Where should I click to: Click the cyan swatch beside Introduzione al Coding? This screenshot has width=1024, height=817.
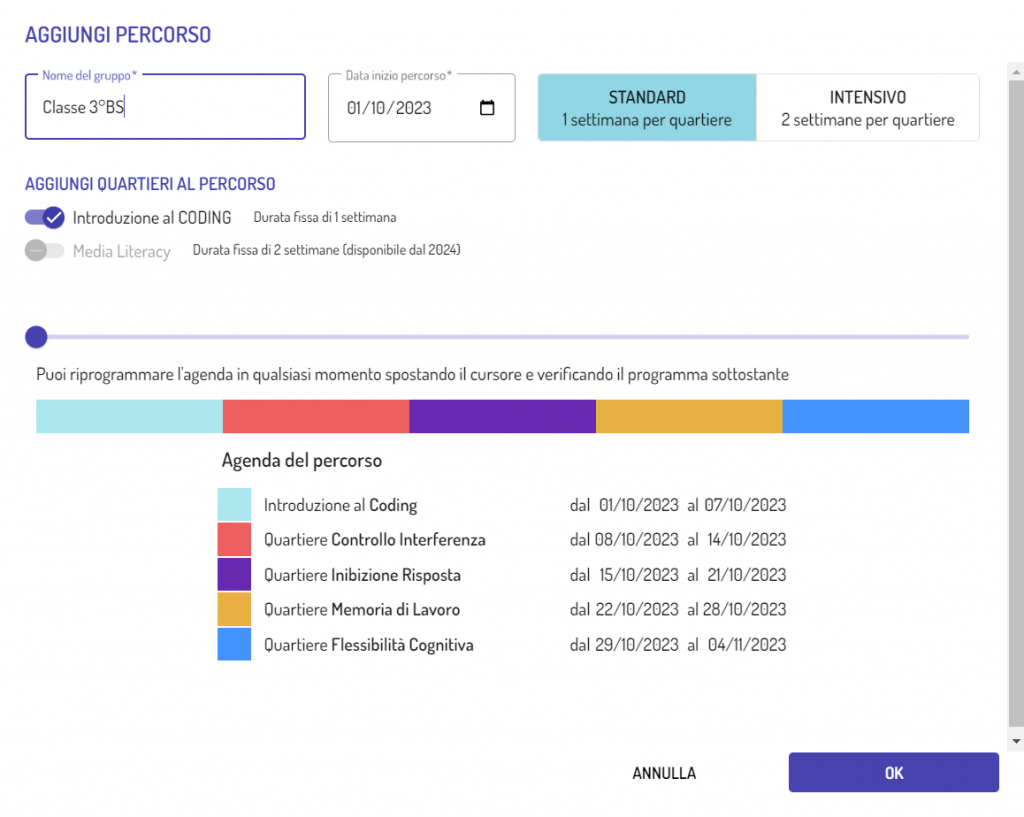point(234,504)
